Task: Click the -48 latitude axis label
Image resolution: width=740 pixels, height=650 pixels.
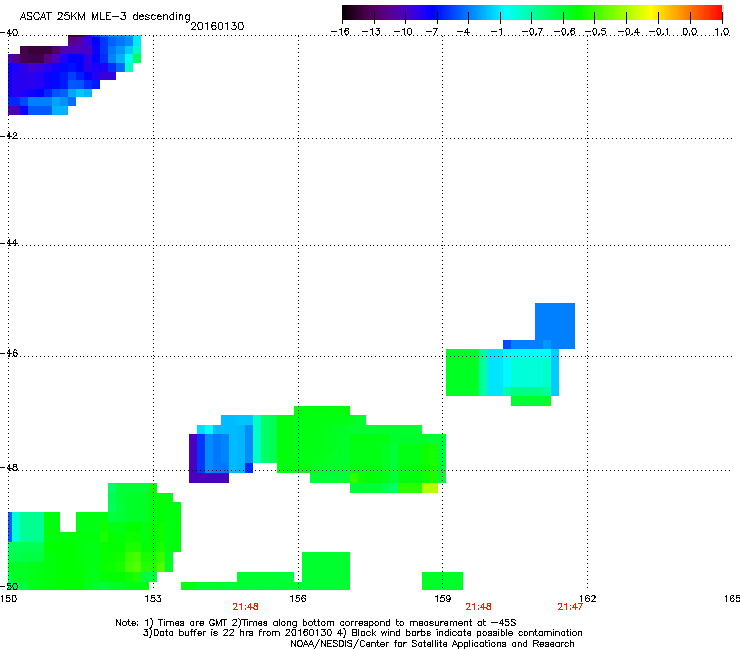Action: (9, 468)
